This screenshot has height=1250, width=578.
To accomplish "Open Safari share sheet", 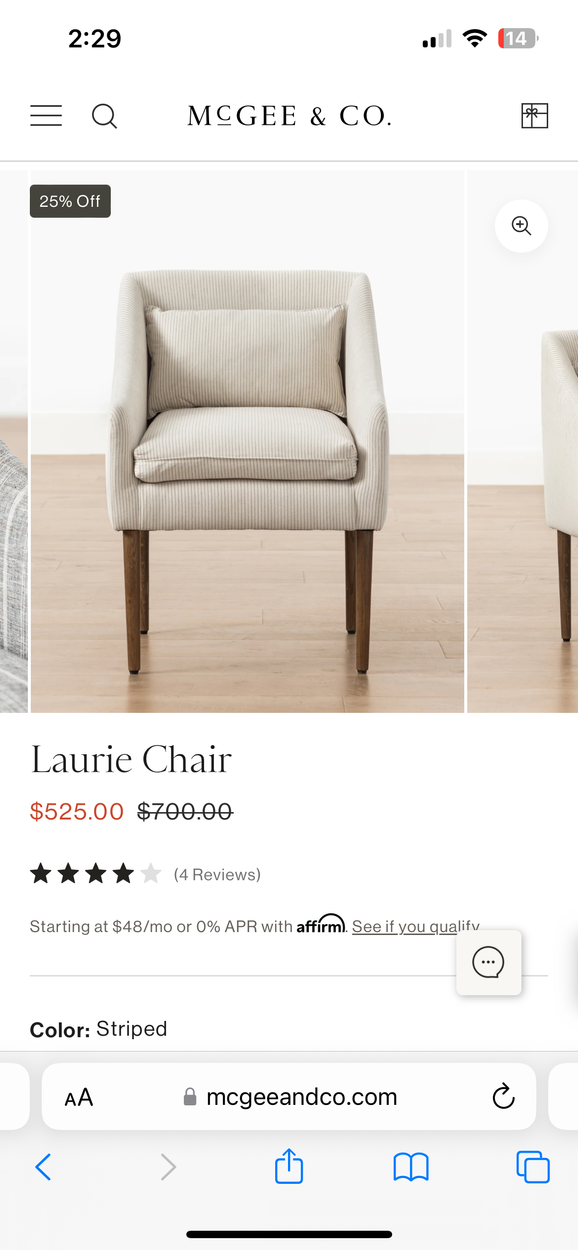I will tap(289, 1166).
